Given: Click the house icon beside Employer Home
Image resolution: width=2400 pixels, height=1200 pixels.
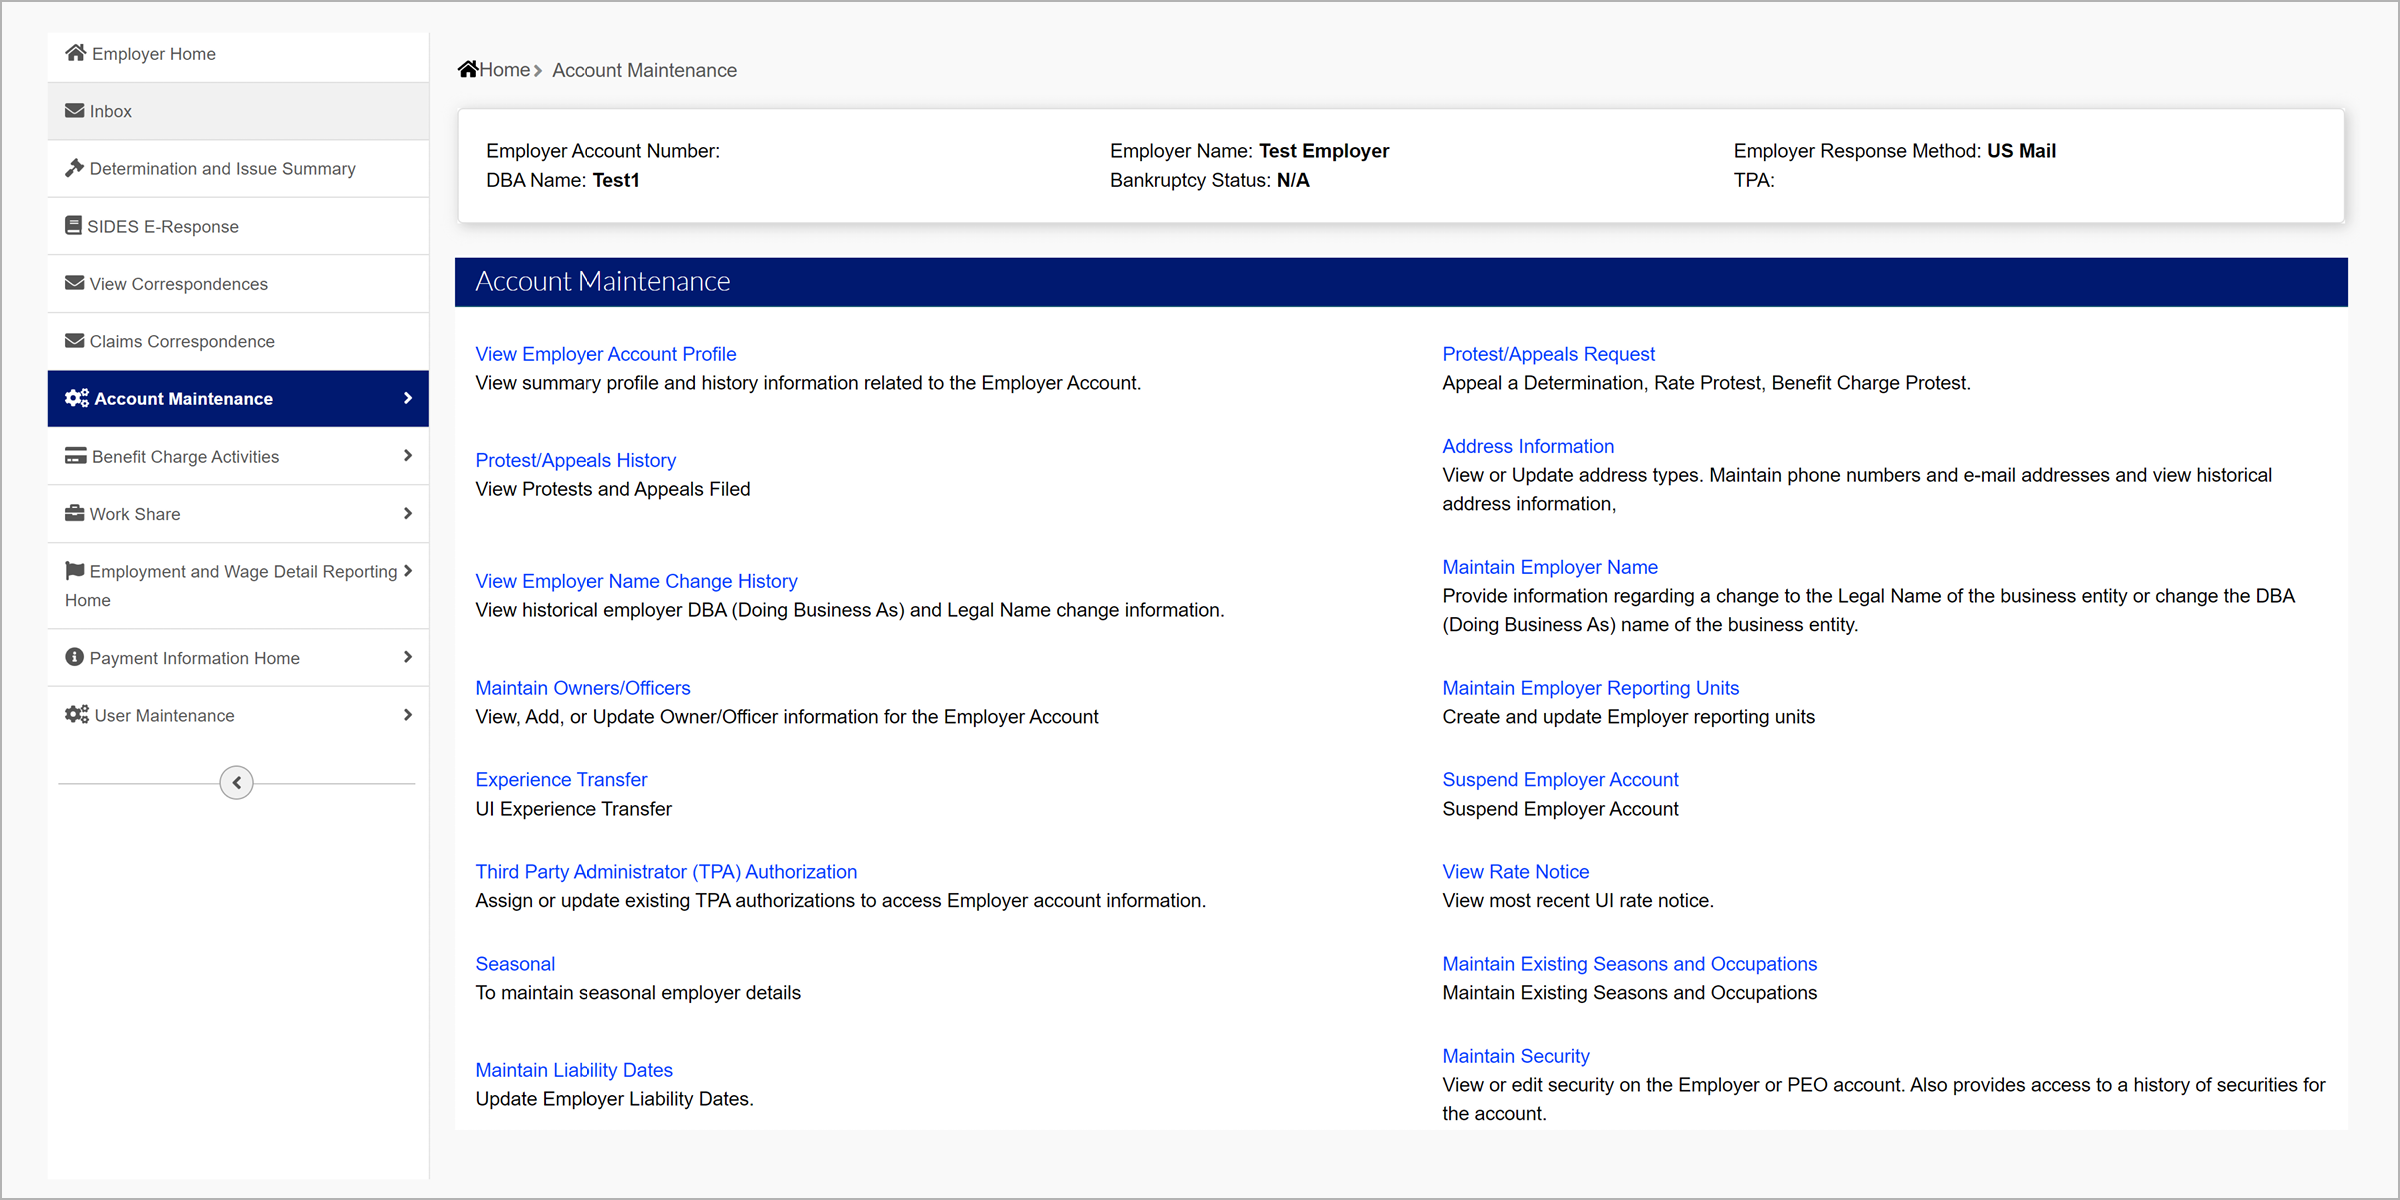Looking at the screenshot, I should click(75, 53).
